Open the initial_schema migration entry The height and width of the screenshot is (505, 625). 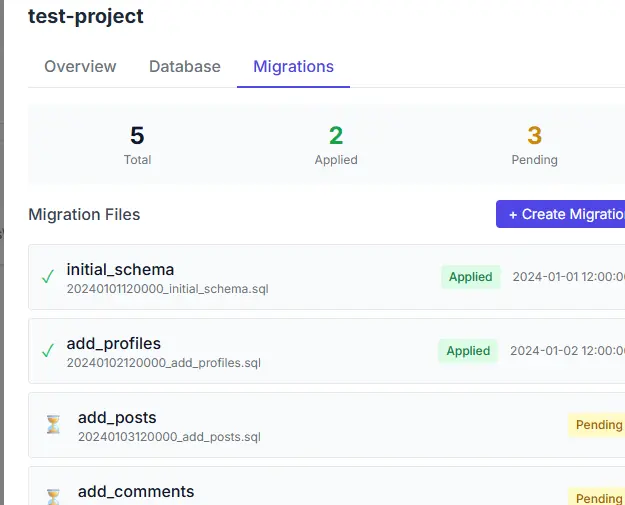326,277
